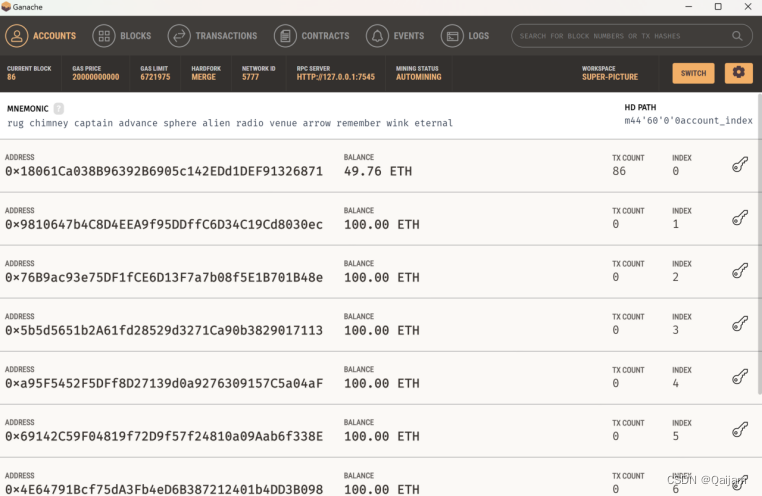The width and height of the screenshot is (762, 496).
Task: Show private key for account index 1
Action: click(740, 218)
